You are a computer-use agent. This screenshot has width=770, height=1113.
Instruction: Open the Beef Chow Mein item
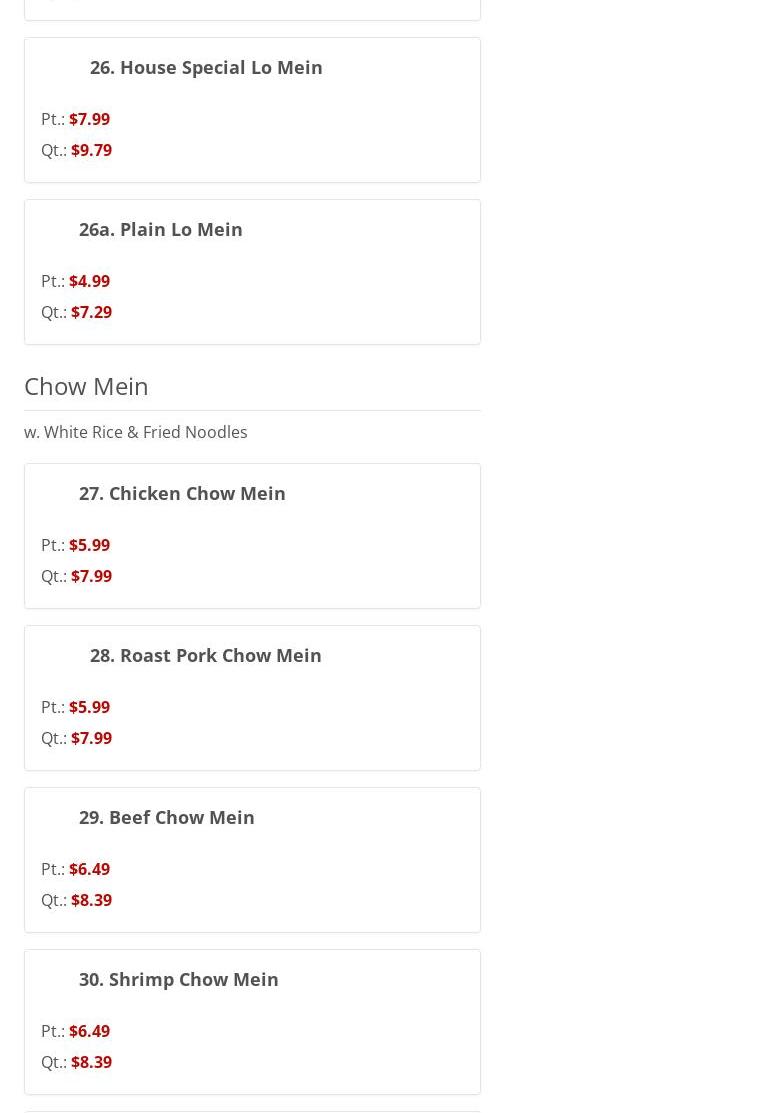click(166, 817)
